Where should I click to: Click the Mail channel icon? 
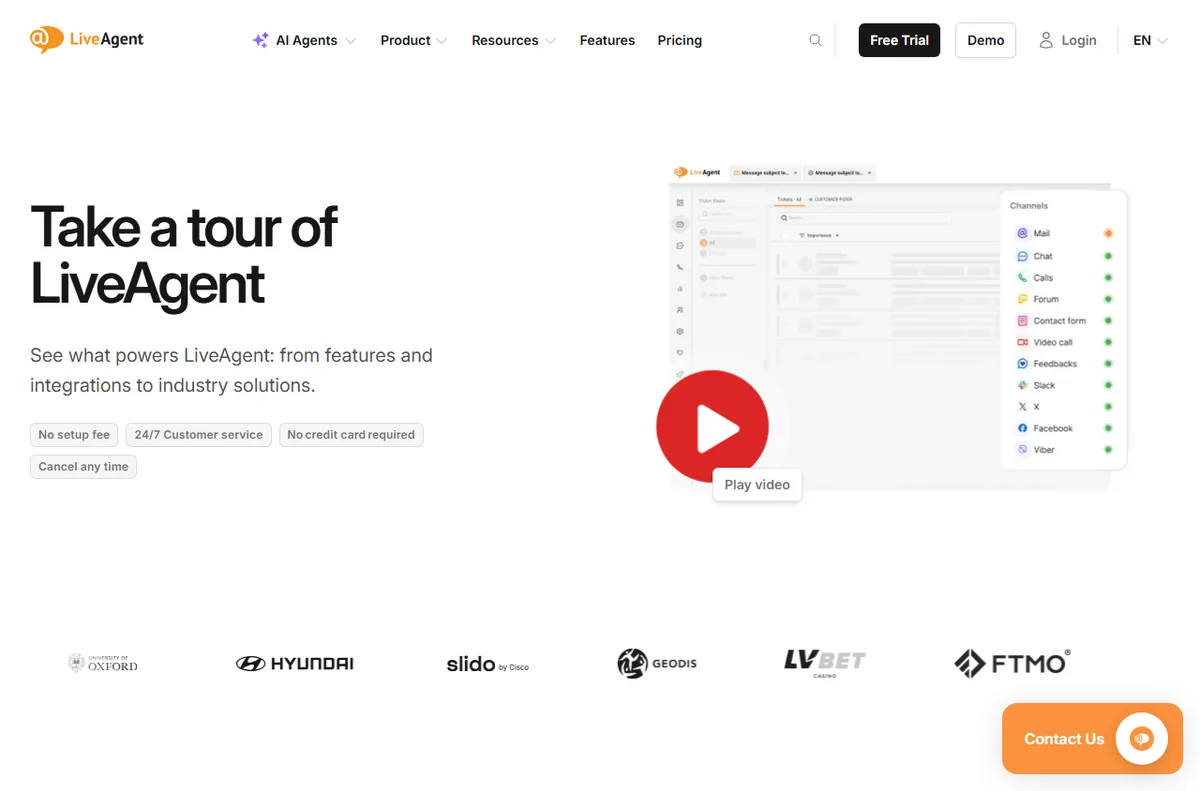click(1022, 233)
